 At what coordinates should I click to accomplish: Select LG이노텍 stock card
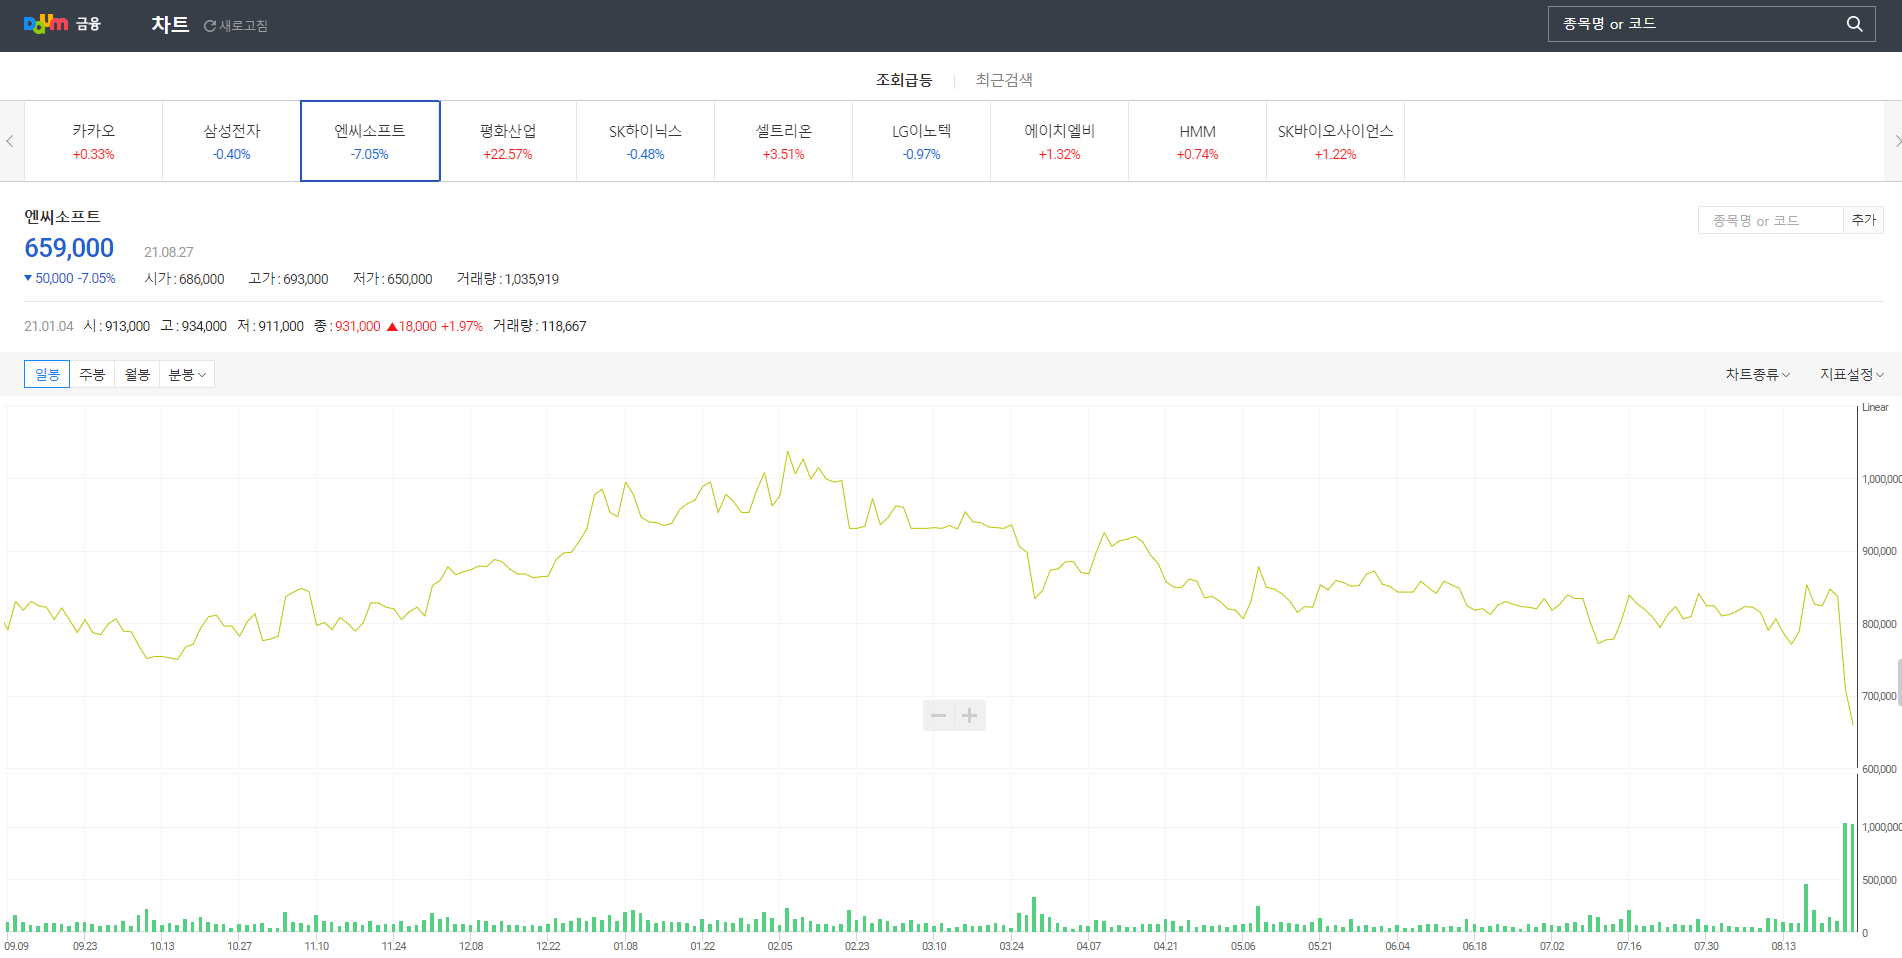(x=921, y=141)
